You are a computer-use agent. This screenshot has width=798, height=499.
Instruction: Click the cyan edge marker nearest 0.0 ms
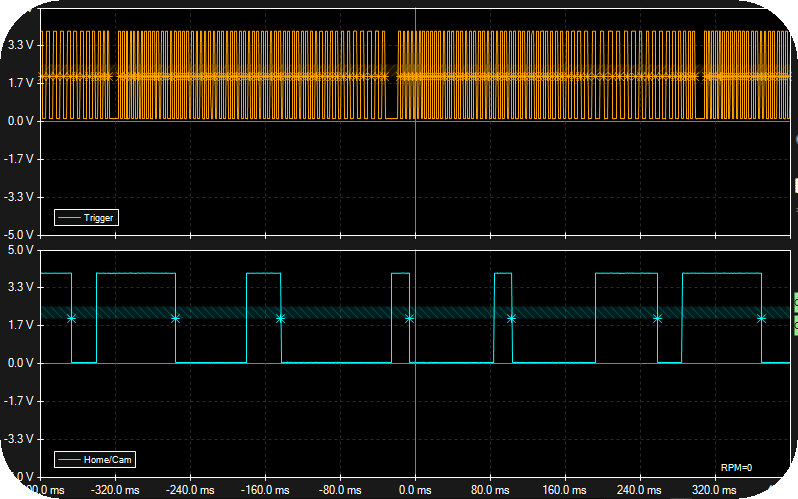tap(409, 318)
